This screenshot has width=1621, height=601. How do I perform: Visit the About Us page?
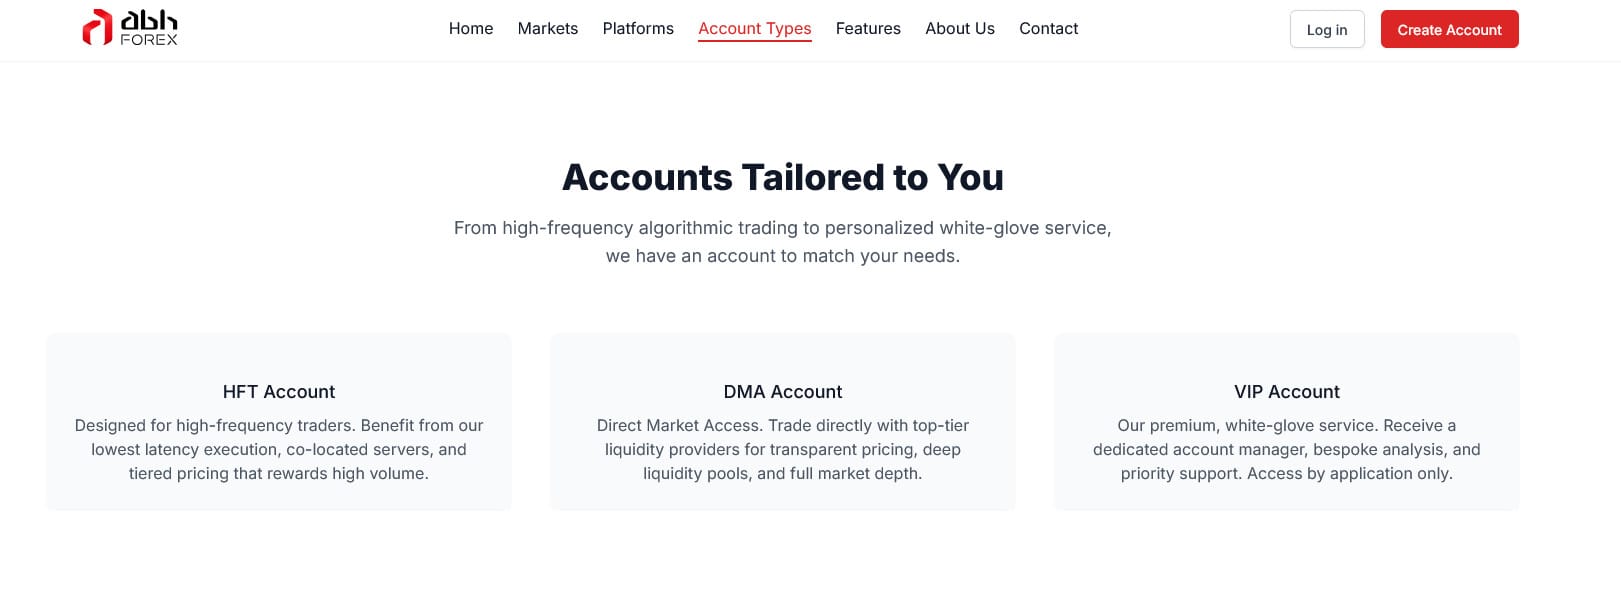(960, 29)
